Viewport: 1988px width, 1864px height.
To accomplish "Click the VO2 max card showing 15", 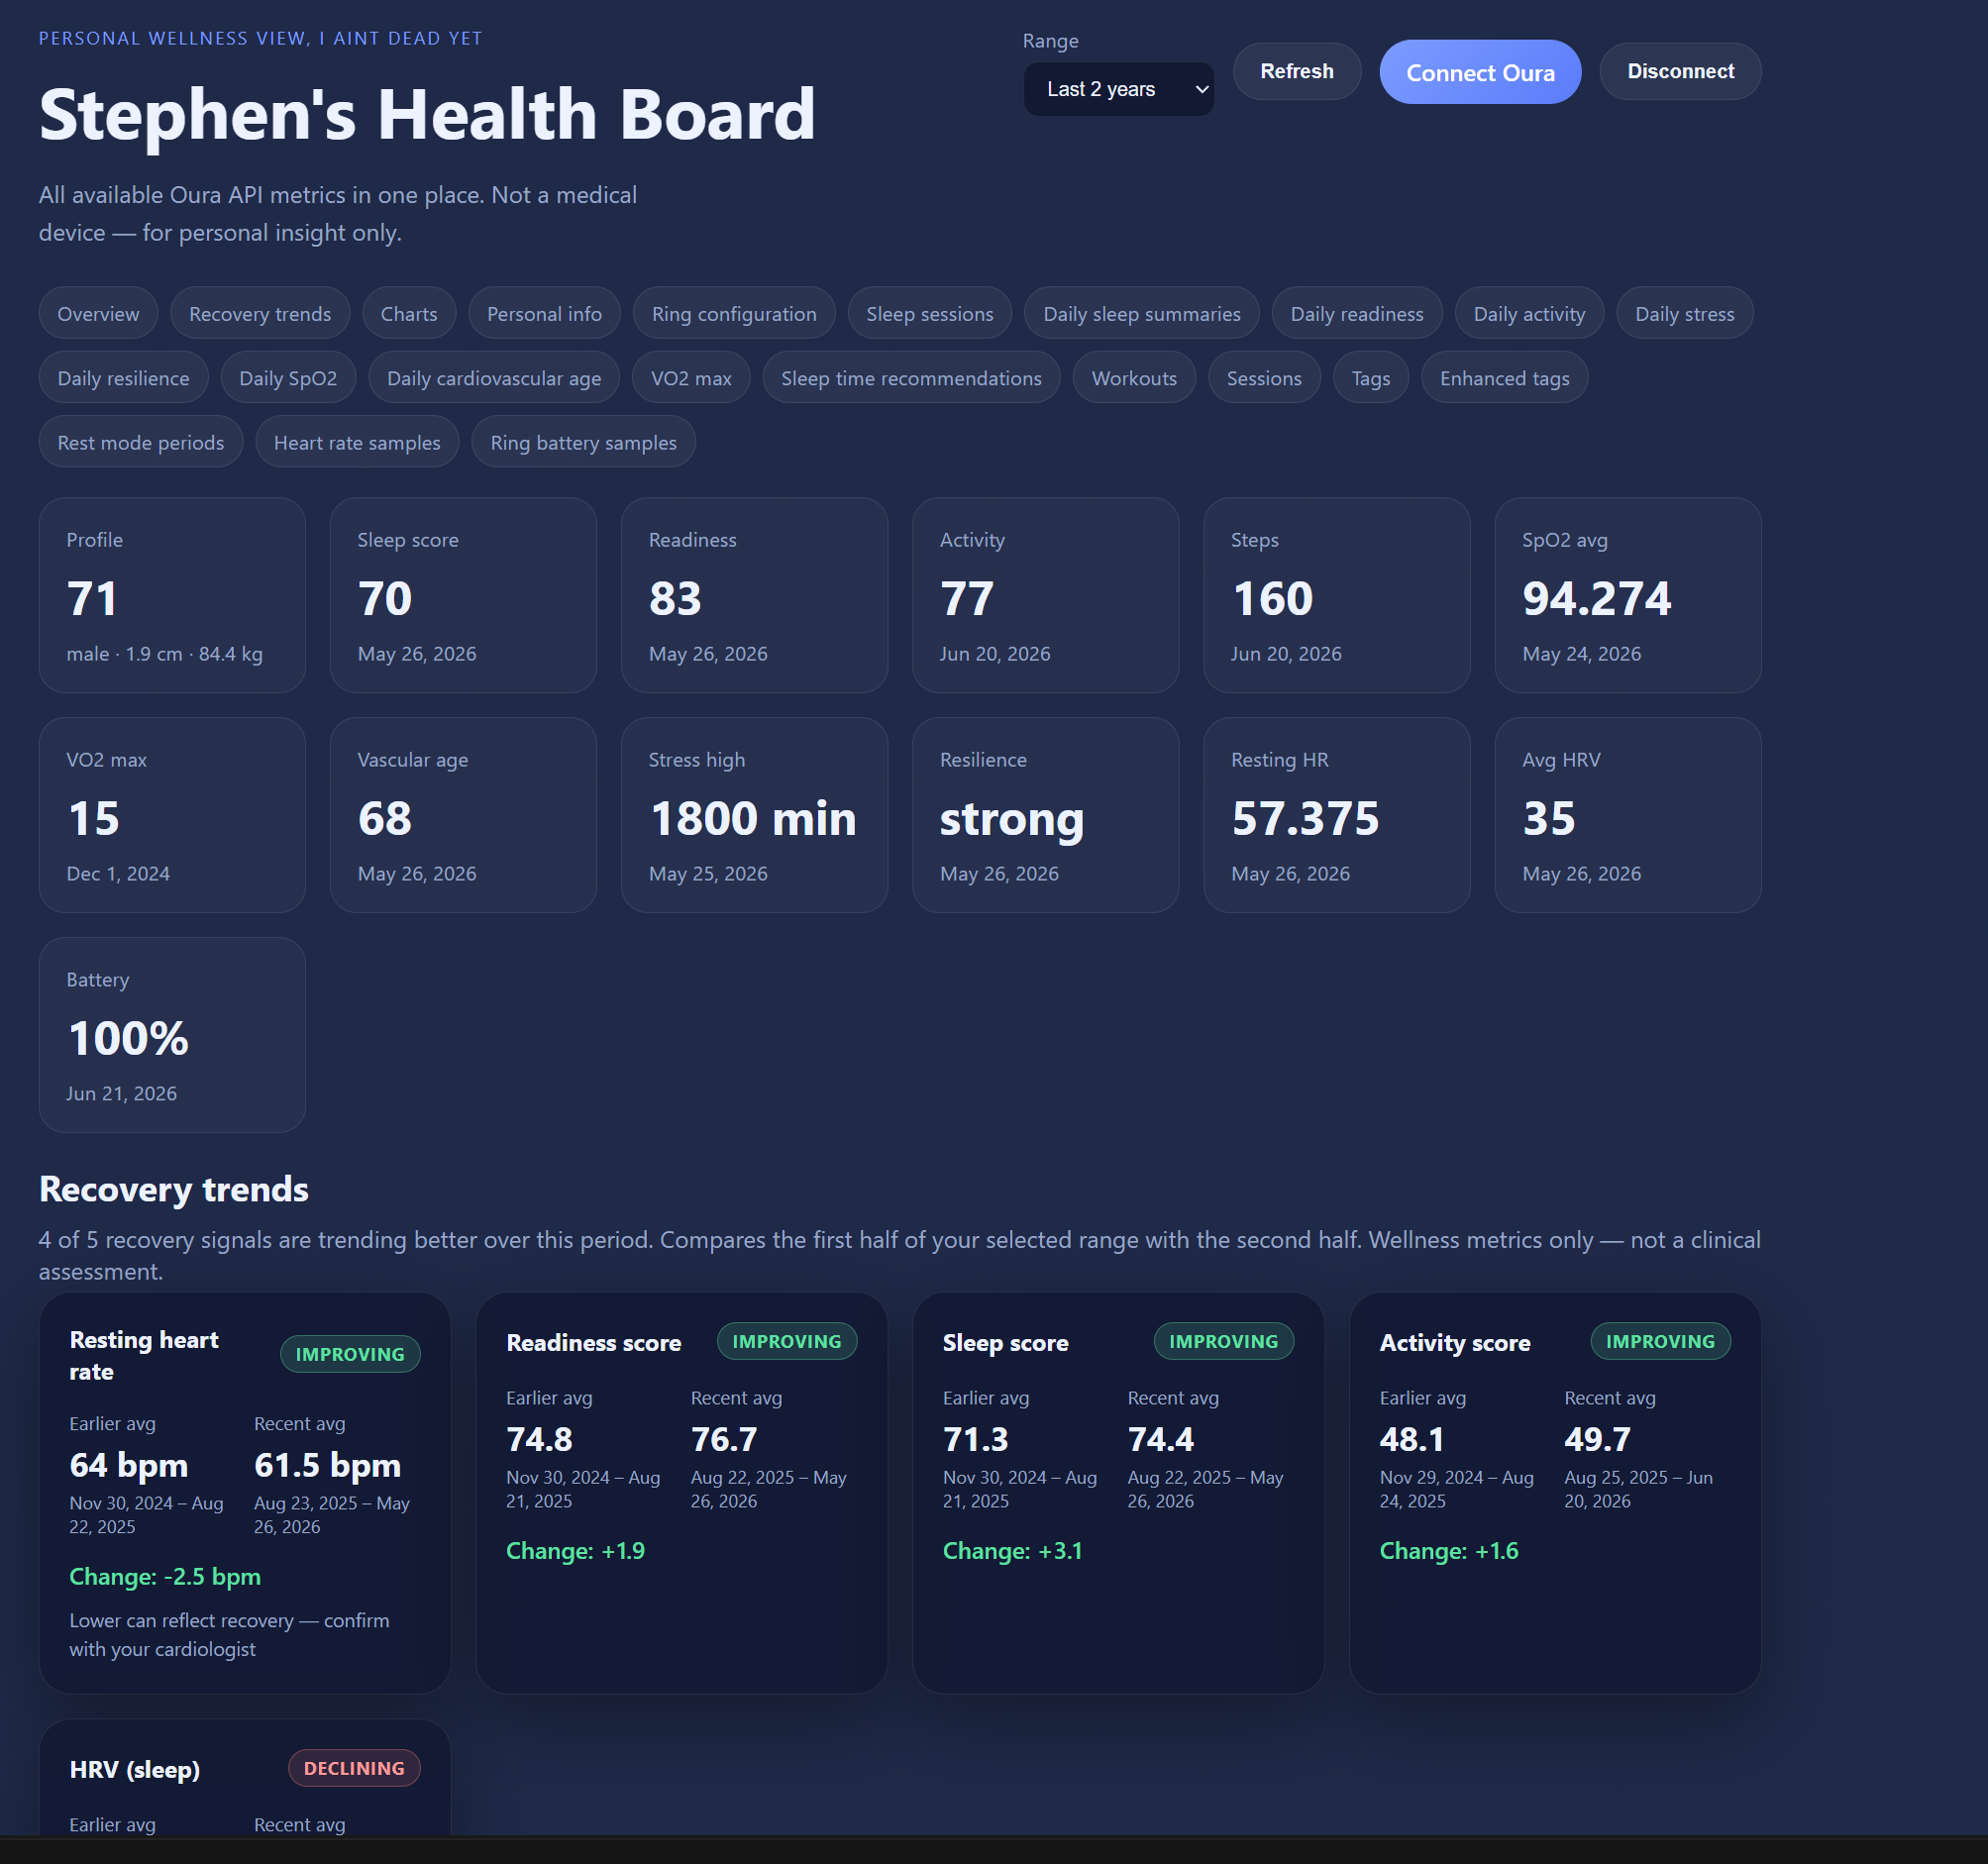I will click(172, 815).
